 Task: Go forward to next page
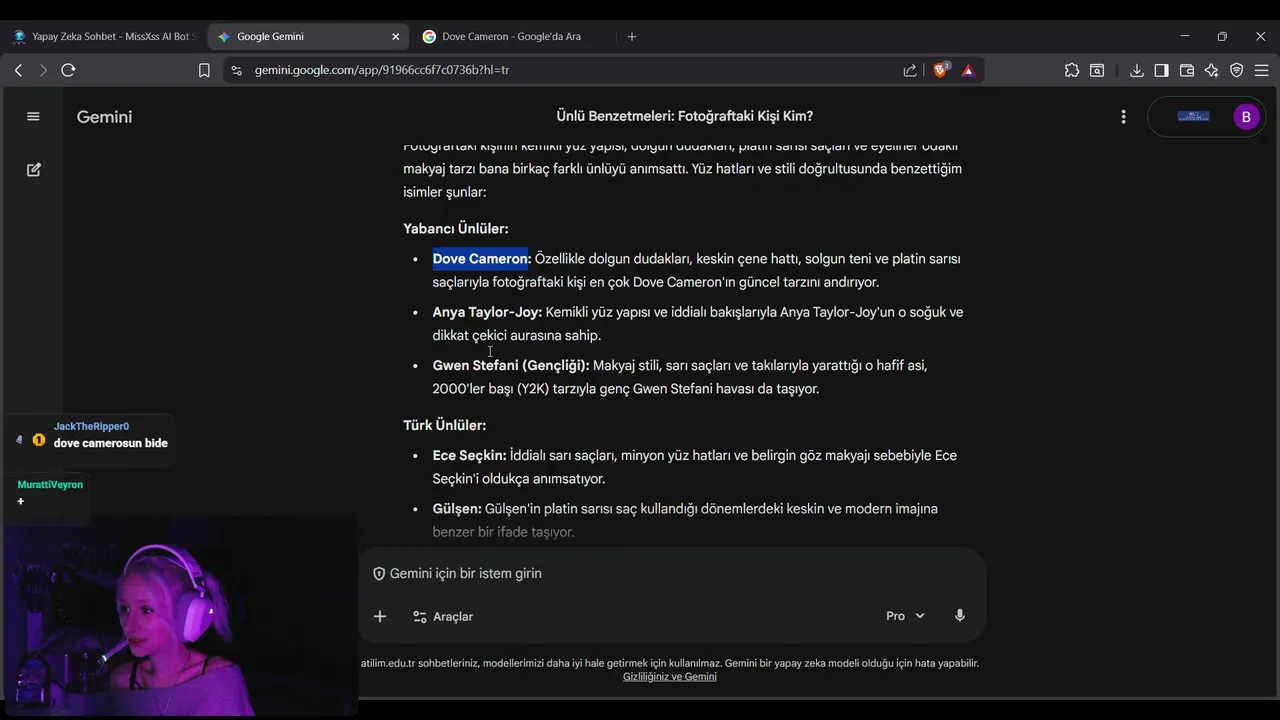click(43, 70)
